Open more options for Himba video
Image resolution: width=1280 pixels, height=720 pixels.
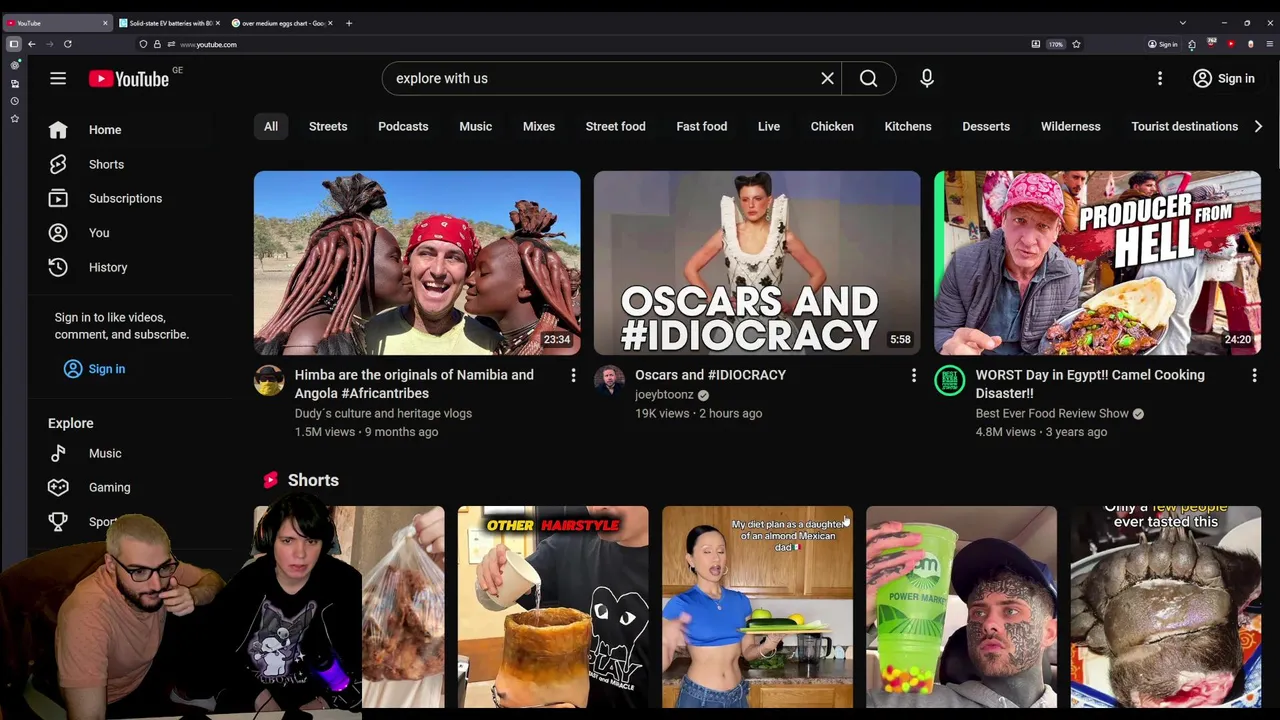[x=573, y=375]
